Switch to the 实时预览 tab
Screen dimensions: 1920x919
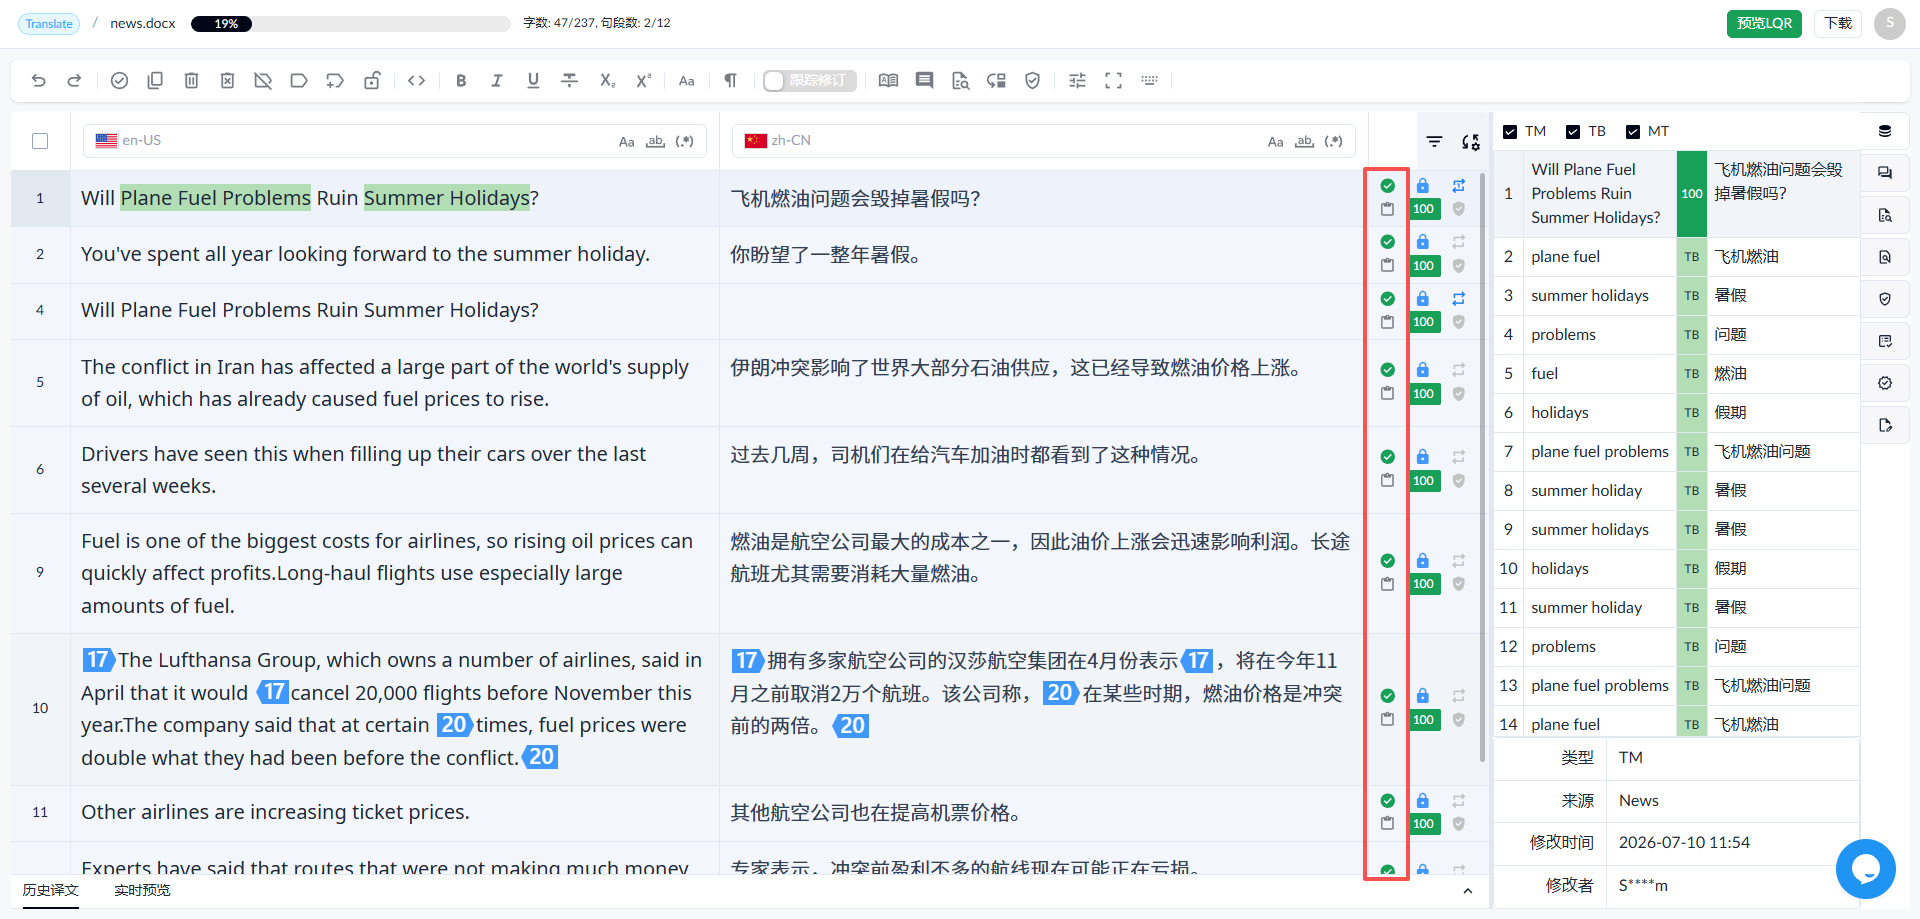tap(142, 890)
